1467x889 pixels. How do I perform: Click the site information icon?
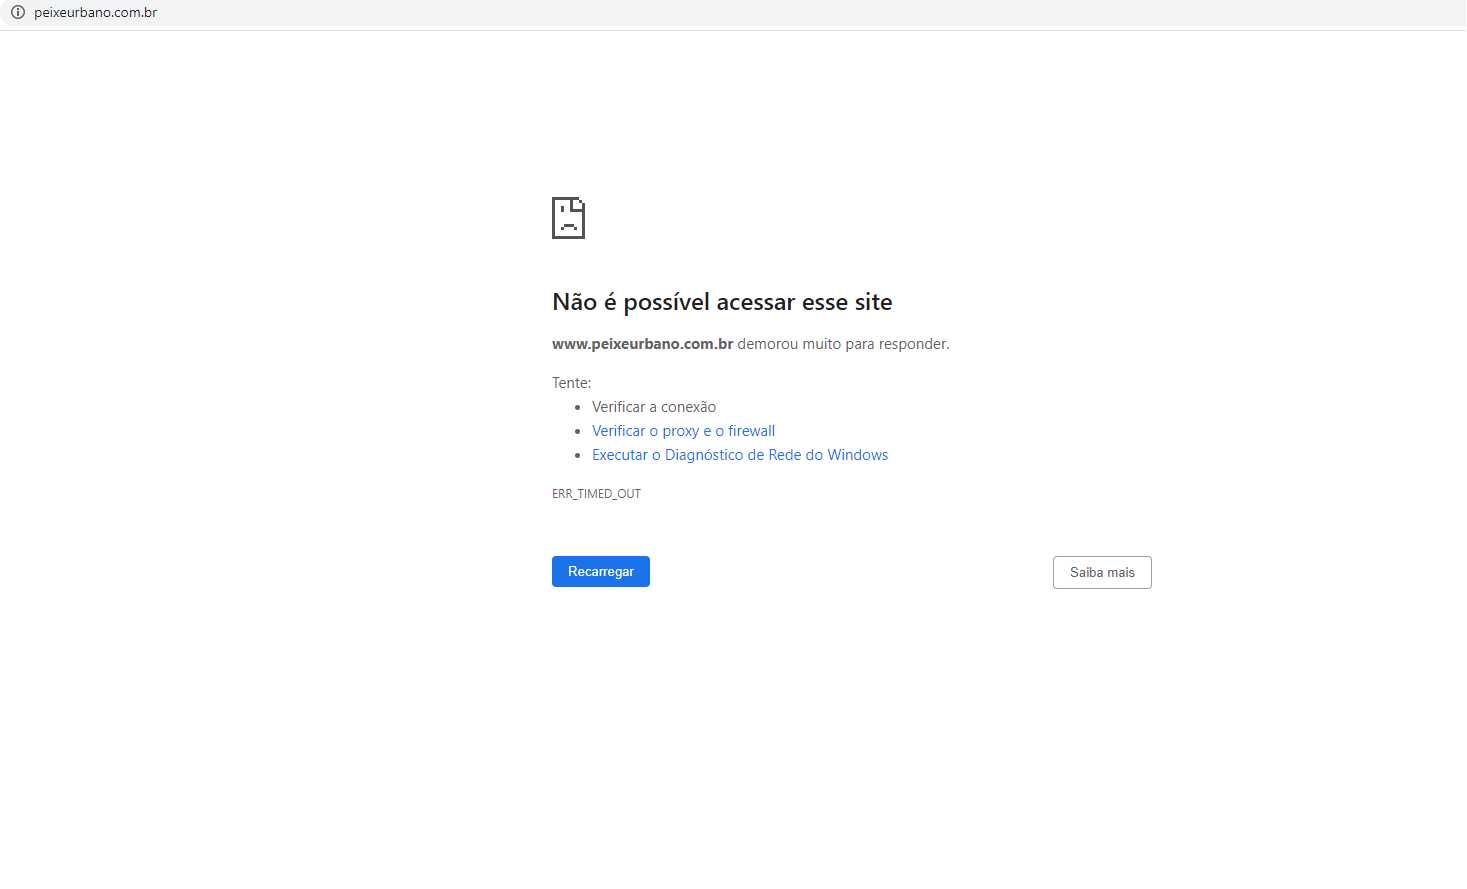point(17,13)
